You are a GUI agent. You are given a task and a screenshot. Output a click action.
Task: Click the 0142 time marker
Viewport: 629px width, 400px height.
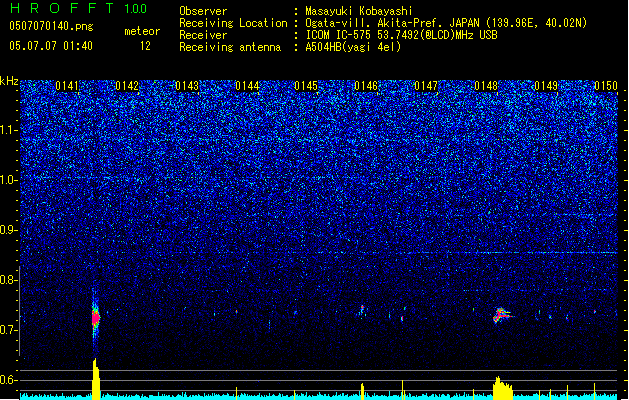coord(127,86)
